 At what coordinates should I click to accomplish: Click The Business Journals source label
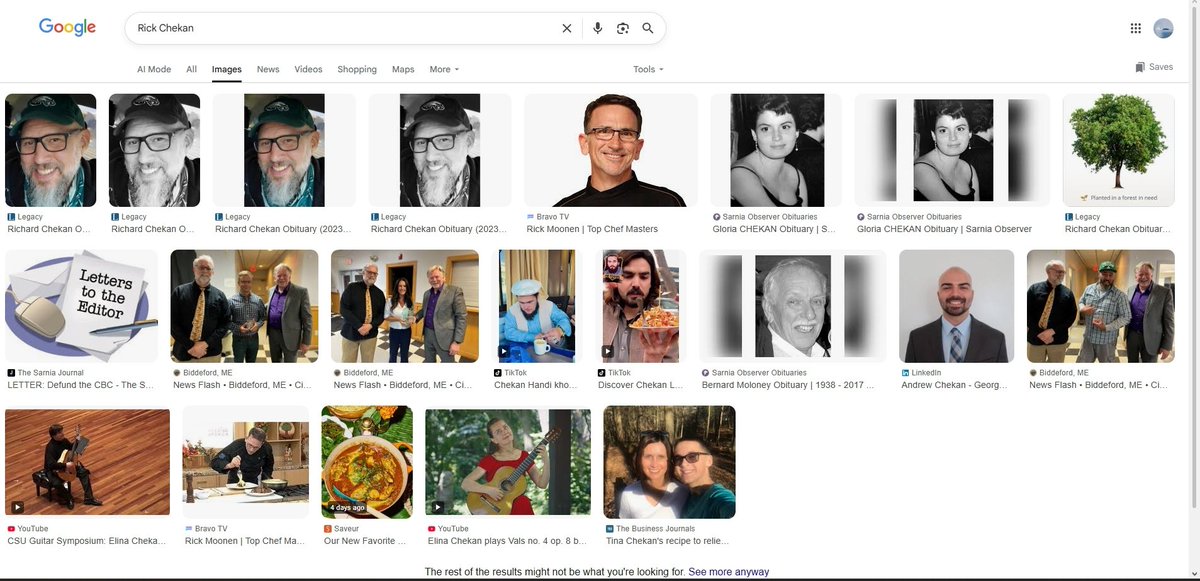pos(655,528)
